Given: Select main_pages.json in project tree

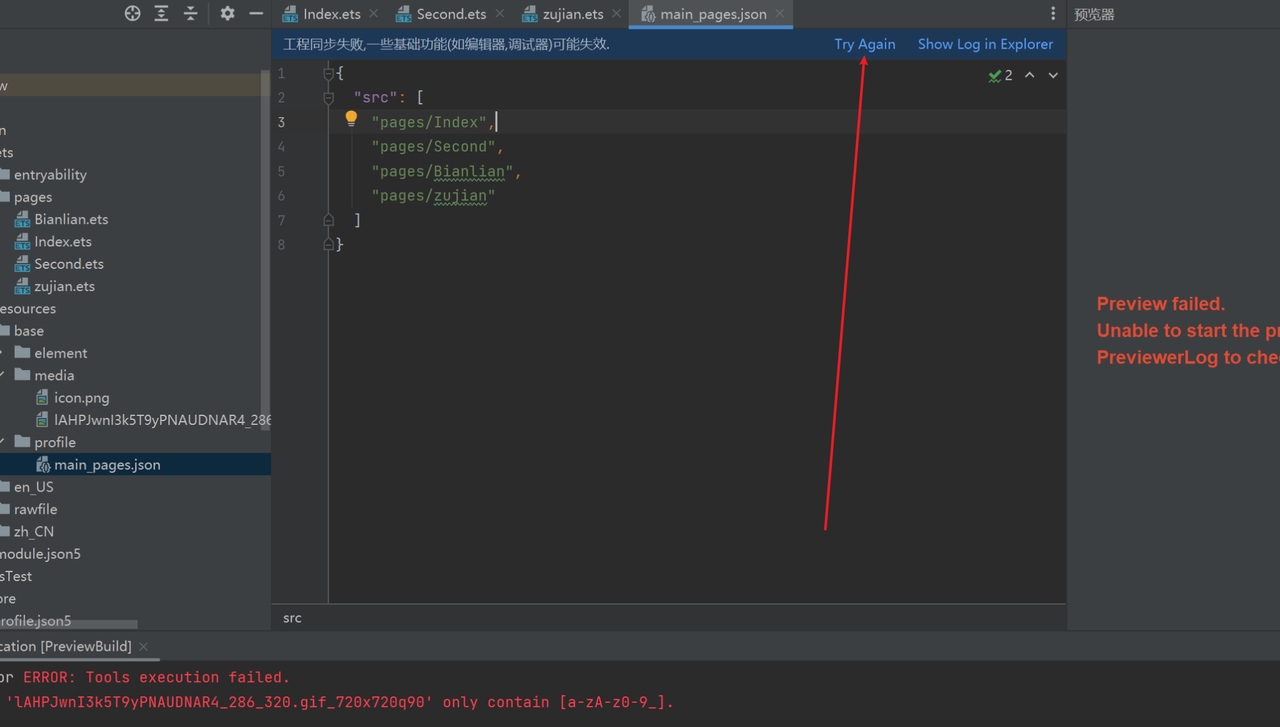Looking at the screenshot, I should pos(106,464).
